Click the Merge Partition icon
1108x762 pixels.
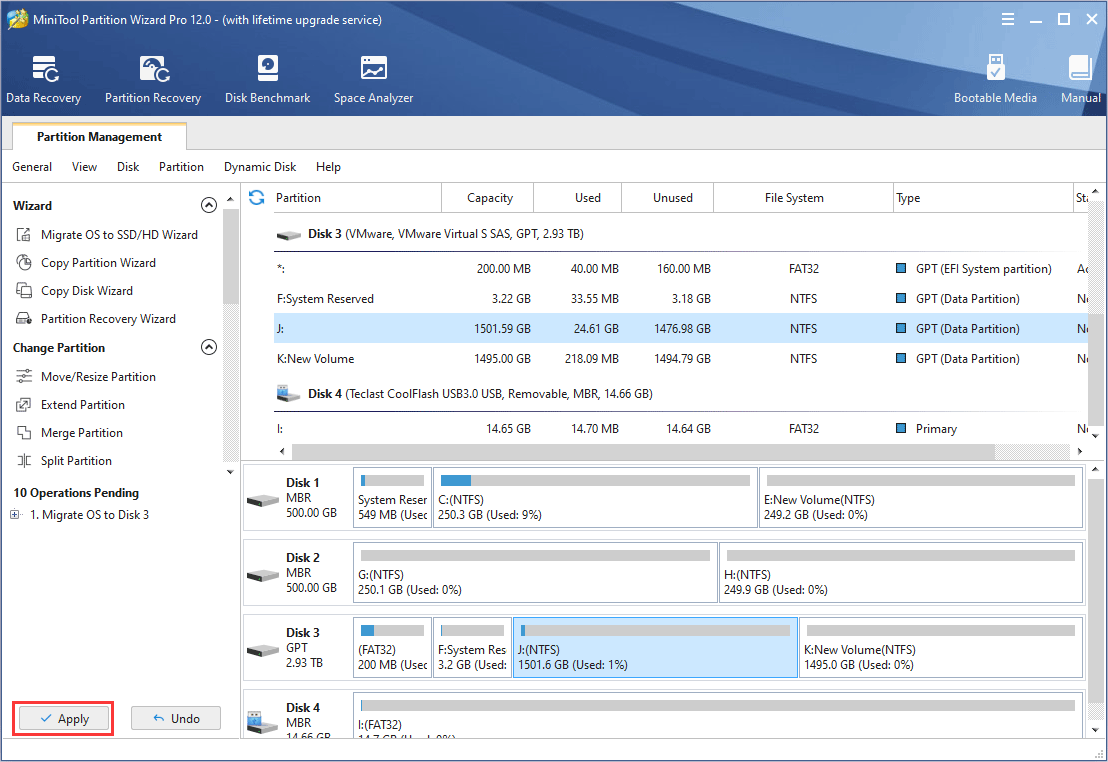[x=24, y=433]
